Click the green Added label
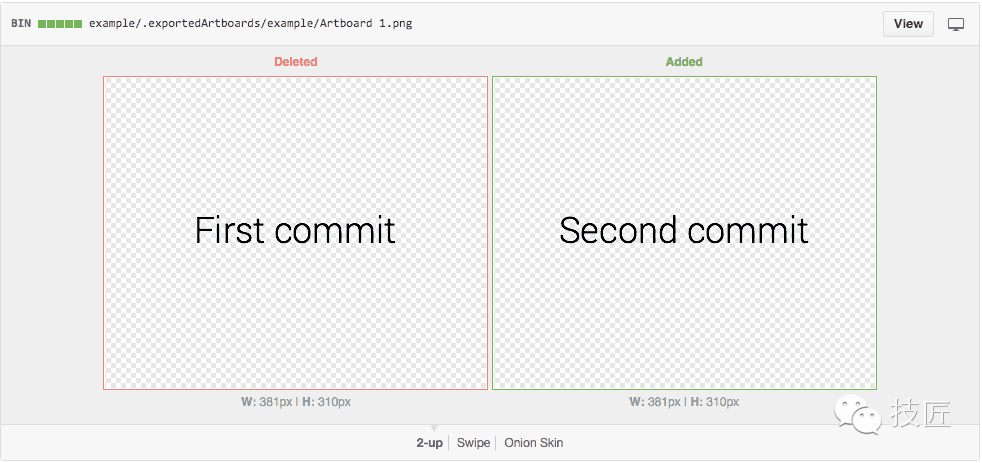982x463 pixels. coord(684,62)
